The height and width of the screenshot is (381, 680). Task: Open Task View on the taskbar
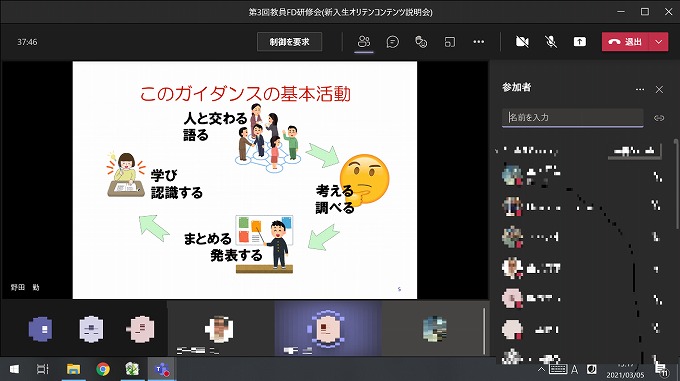pyautogui.click(x=42, y=369)
